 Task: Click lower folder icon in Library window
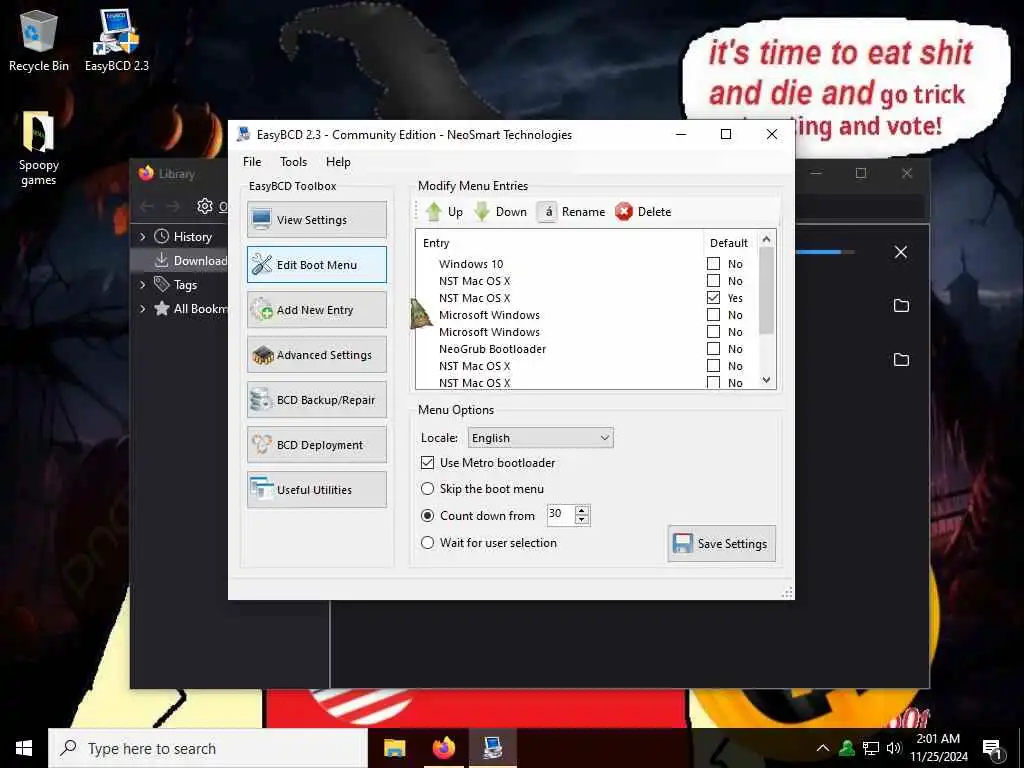pos(901,360)
